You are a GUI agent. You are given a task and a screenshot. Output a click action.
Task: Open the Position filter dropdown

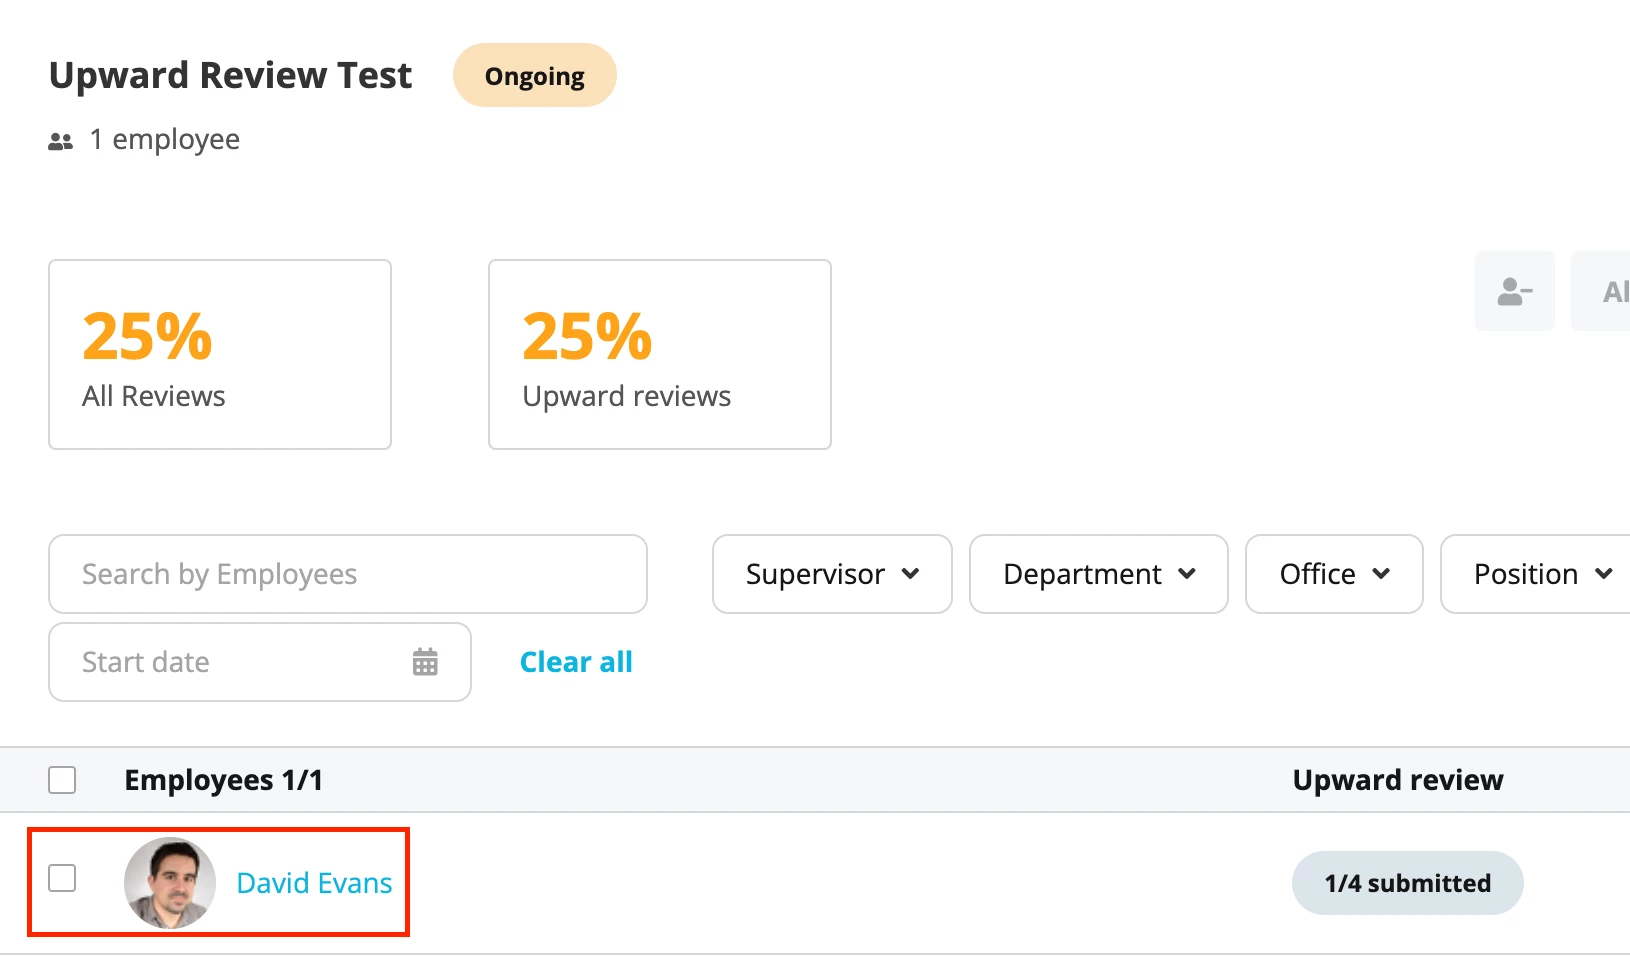pyautogui.click(x=1536, y=574)
